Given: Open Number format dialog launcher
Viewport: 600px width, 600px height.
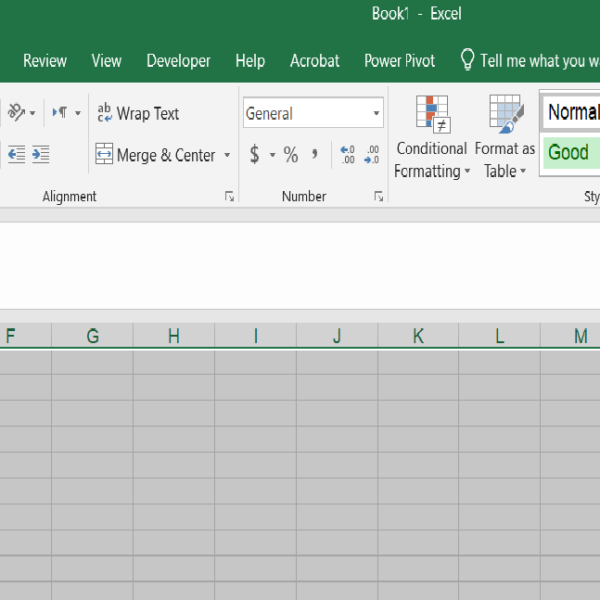Looking at the screenshot, I should (378, 196).
